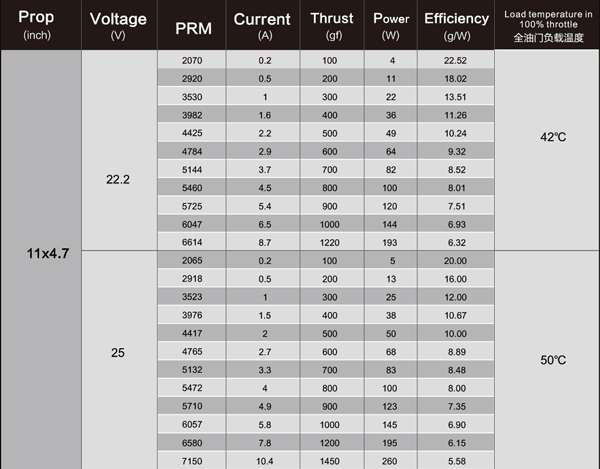Select the 10.4 current value
The image size is (600, 469).
click(x=262, y=460)
